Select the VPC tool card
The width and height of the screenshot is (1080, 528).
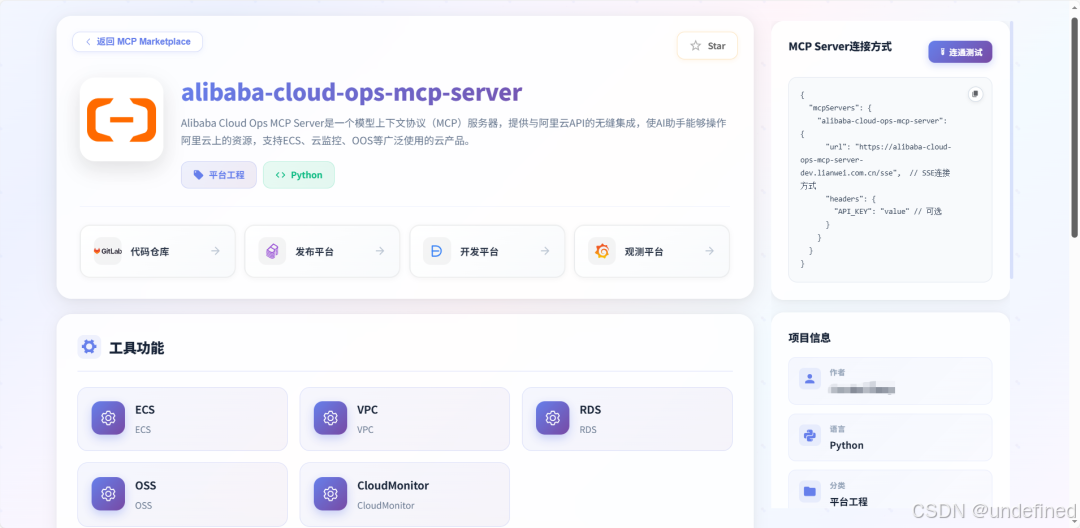pos(405,419)
